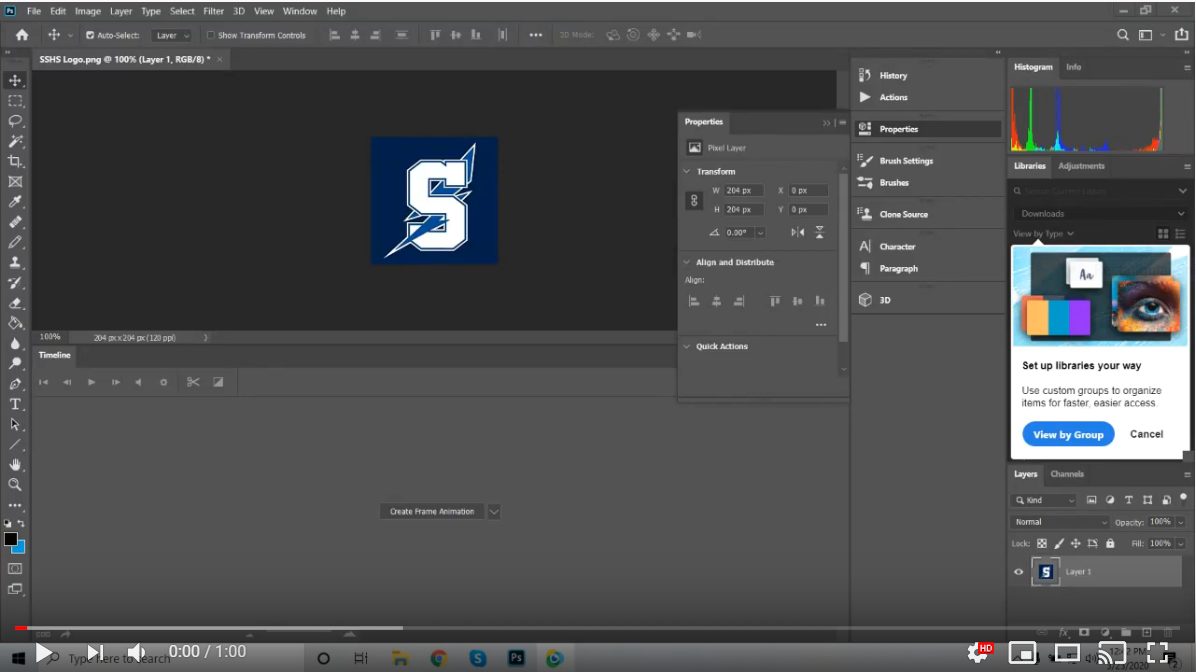Toggle lock image pixels brush icon

1059,543
